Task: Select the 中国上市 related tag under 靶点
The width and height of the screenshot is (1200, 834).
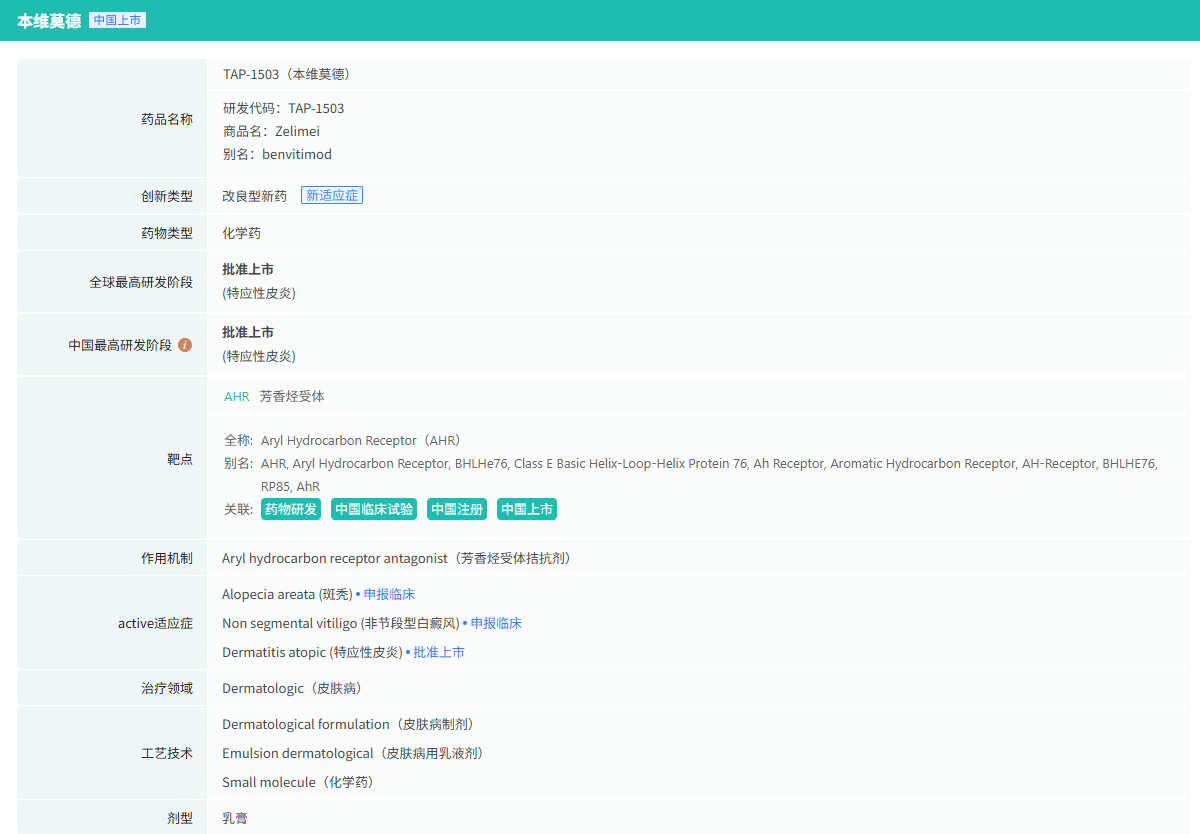Action: tap(527, 509)
